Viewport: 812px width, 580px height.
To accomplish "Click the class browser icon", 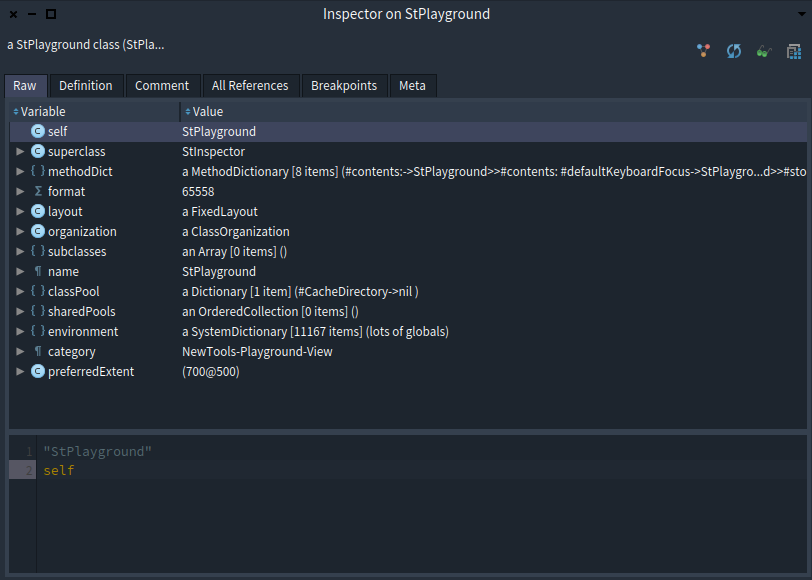I will click(x=794, y=51).
